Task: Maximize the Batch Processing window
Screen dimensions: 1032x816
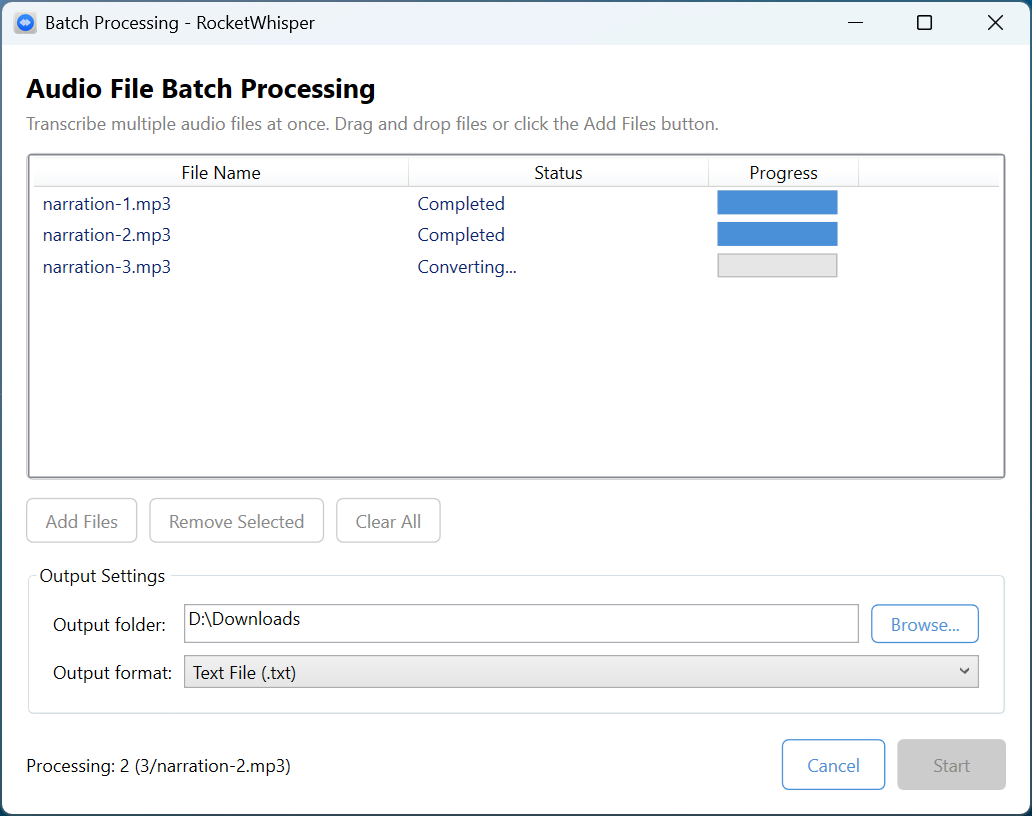Action: (x=924, y=23)
